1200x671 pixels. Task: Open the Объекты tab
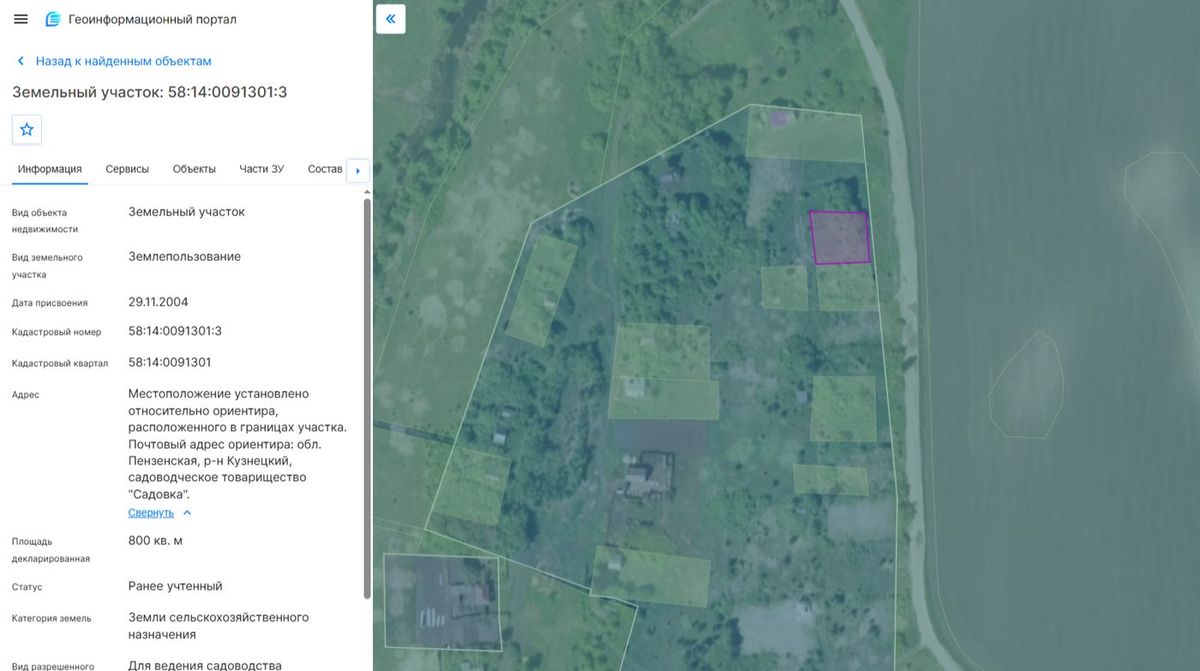(194, 169)
